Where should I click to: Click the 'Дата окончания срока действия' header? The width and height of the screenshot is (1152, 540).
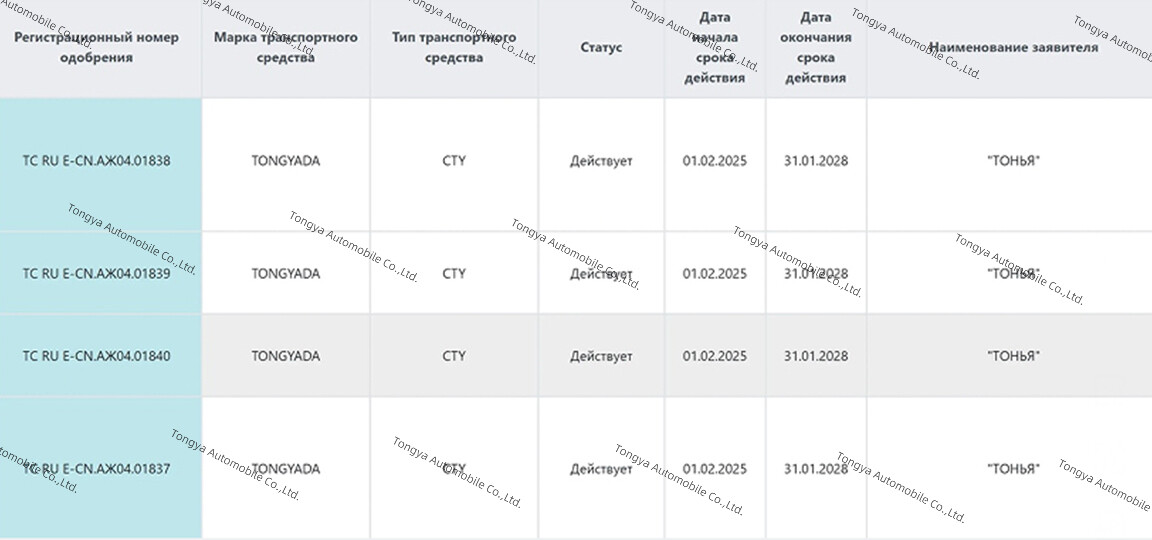point(816,47)
